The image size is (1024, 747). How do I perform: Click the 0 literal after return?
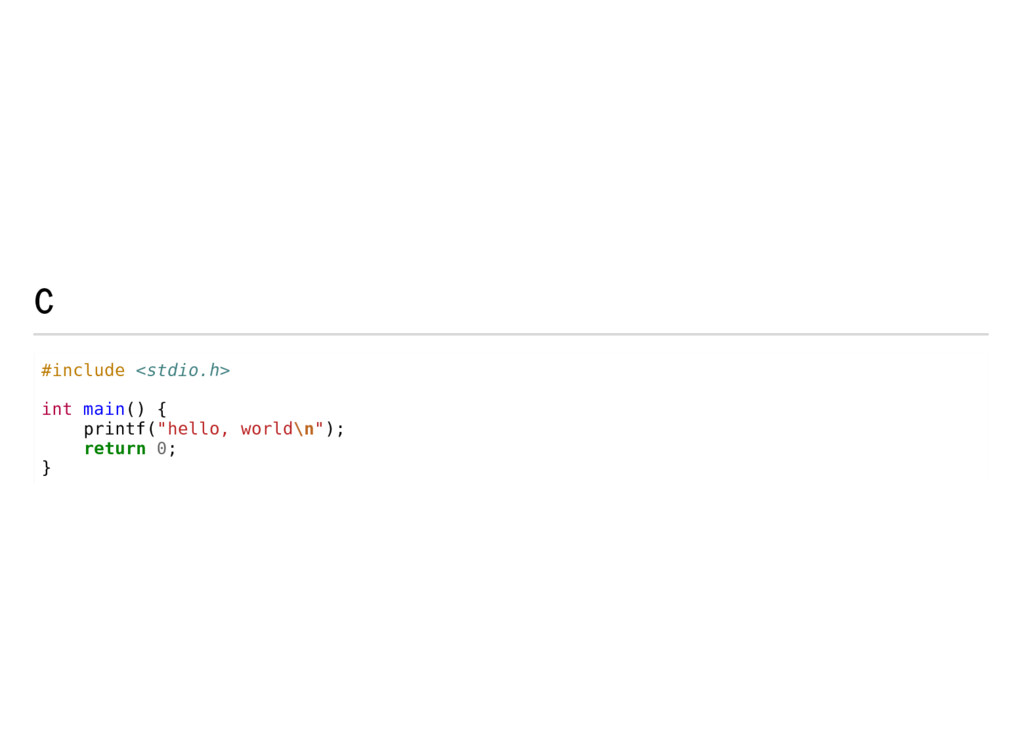tap(161, 449)
